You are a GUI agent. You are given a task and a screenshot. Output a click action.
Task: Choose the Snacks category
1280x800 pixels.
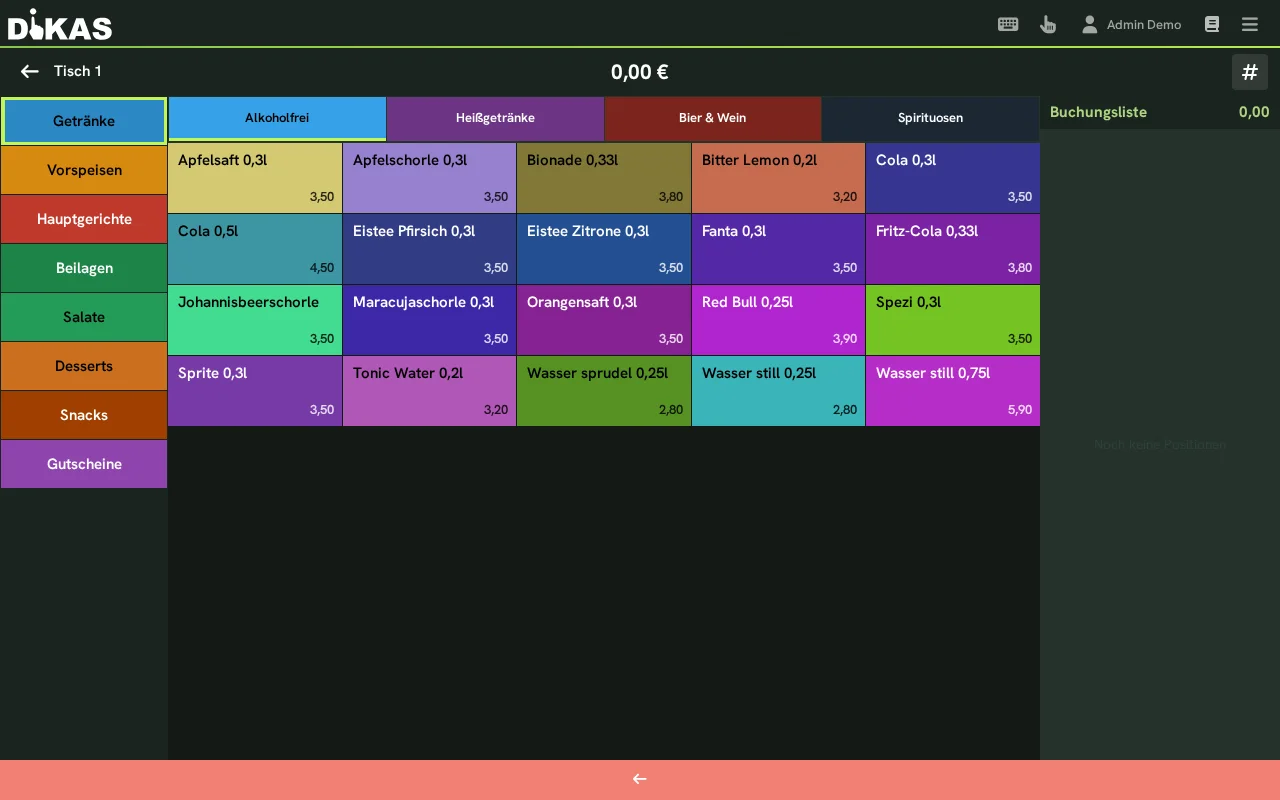(84, 415)
